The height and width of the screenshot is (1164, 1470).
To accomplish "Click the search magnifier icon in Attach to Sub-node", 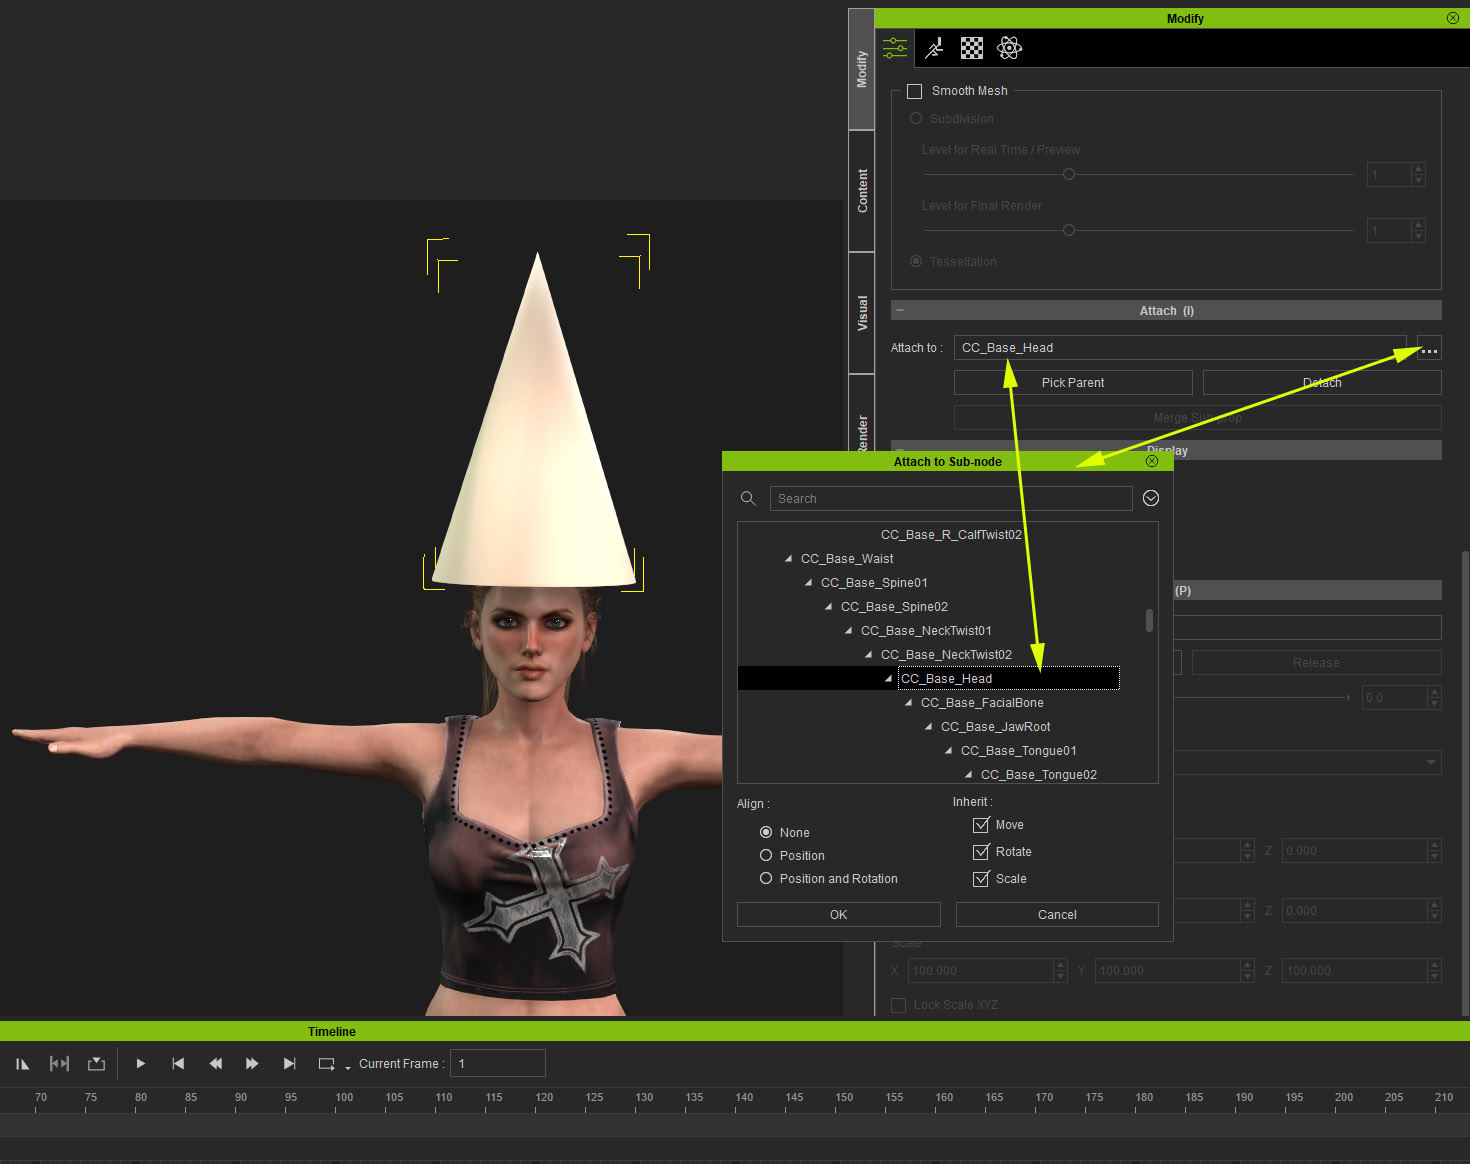I will click(748, 498).
